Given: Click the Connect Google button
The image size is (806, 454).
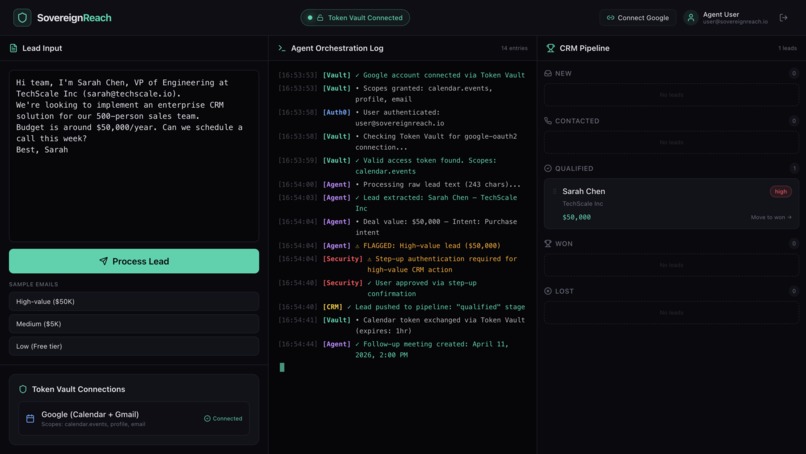Looking at the screenshot, I should coord(637,18).
